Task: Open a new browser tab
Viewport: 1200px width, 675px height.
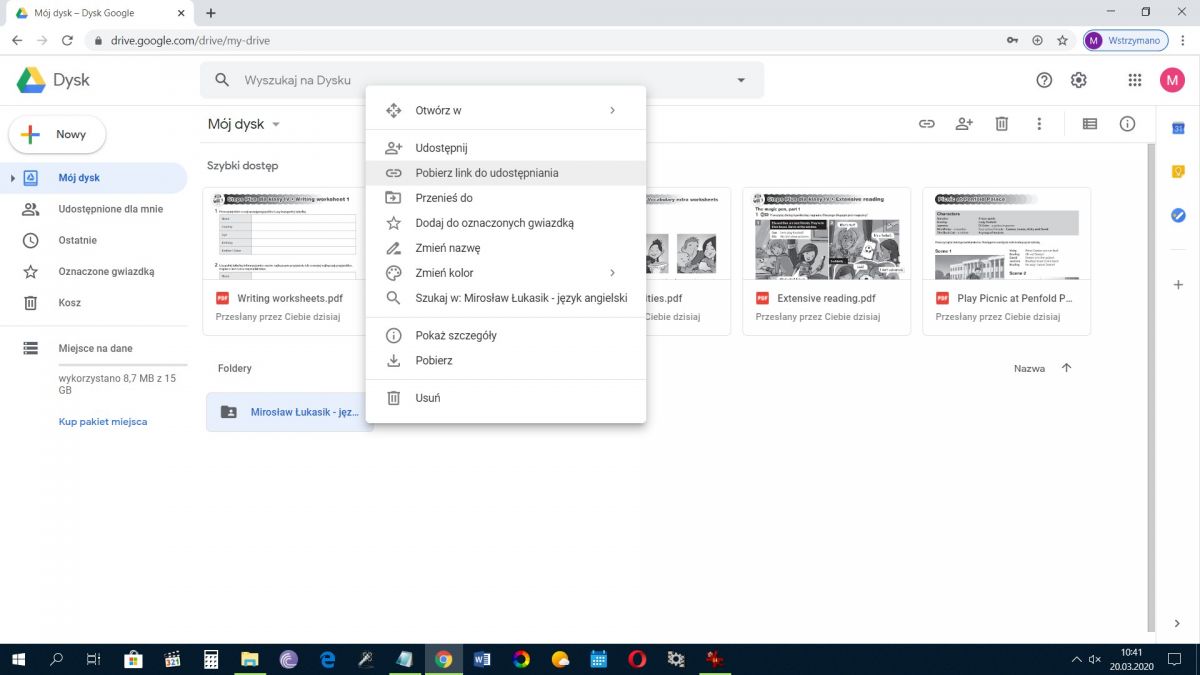Action: [211, 13]
